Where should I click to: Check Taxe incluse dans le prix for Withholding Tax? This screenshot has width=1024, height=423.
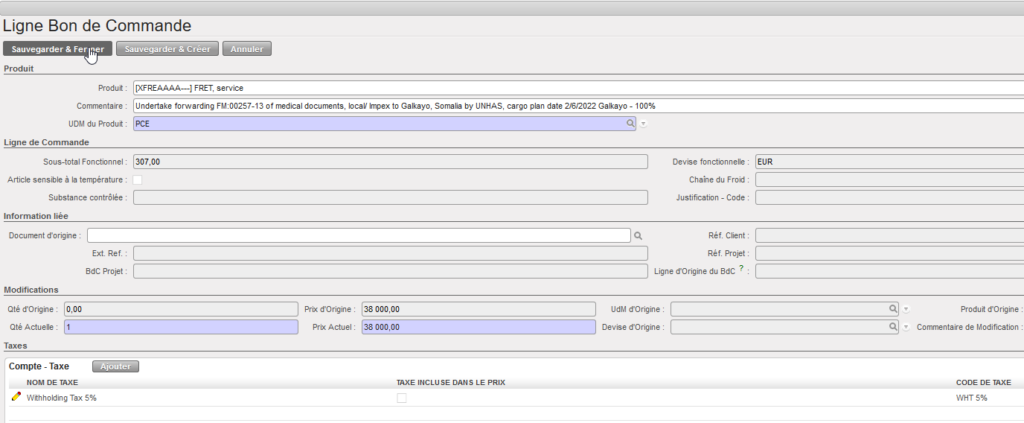402,398
